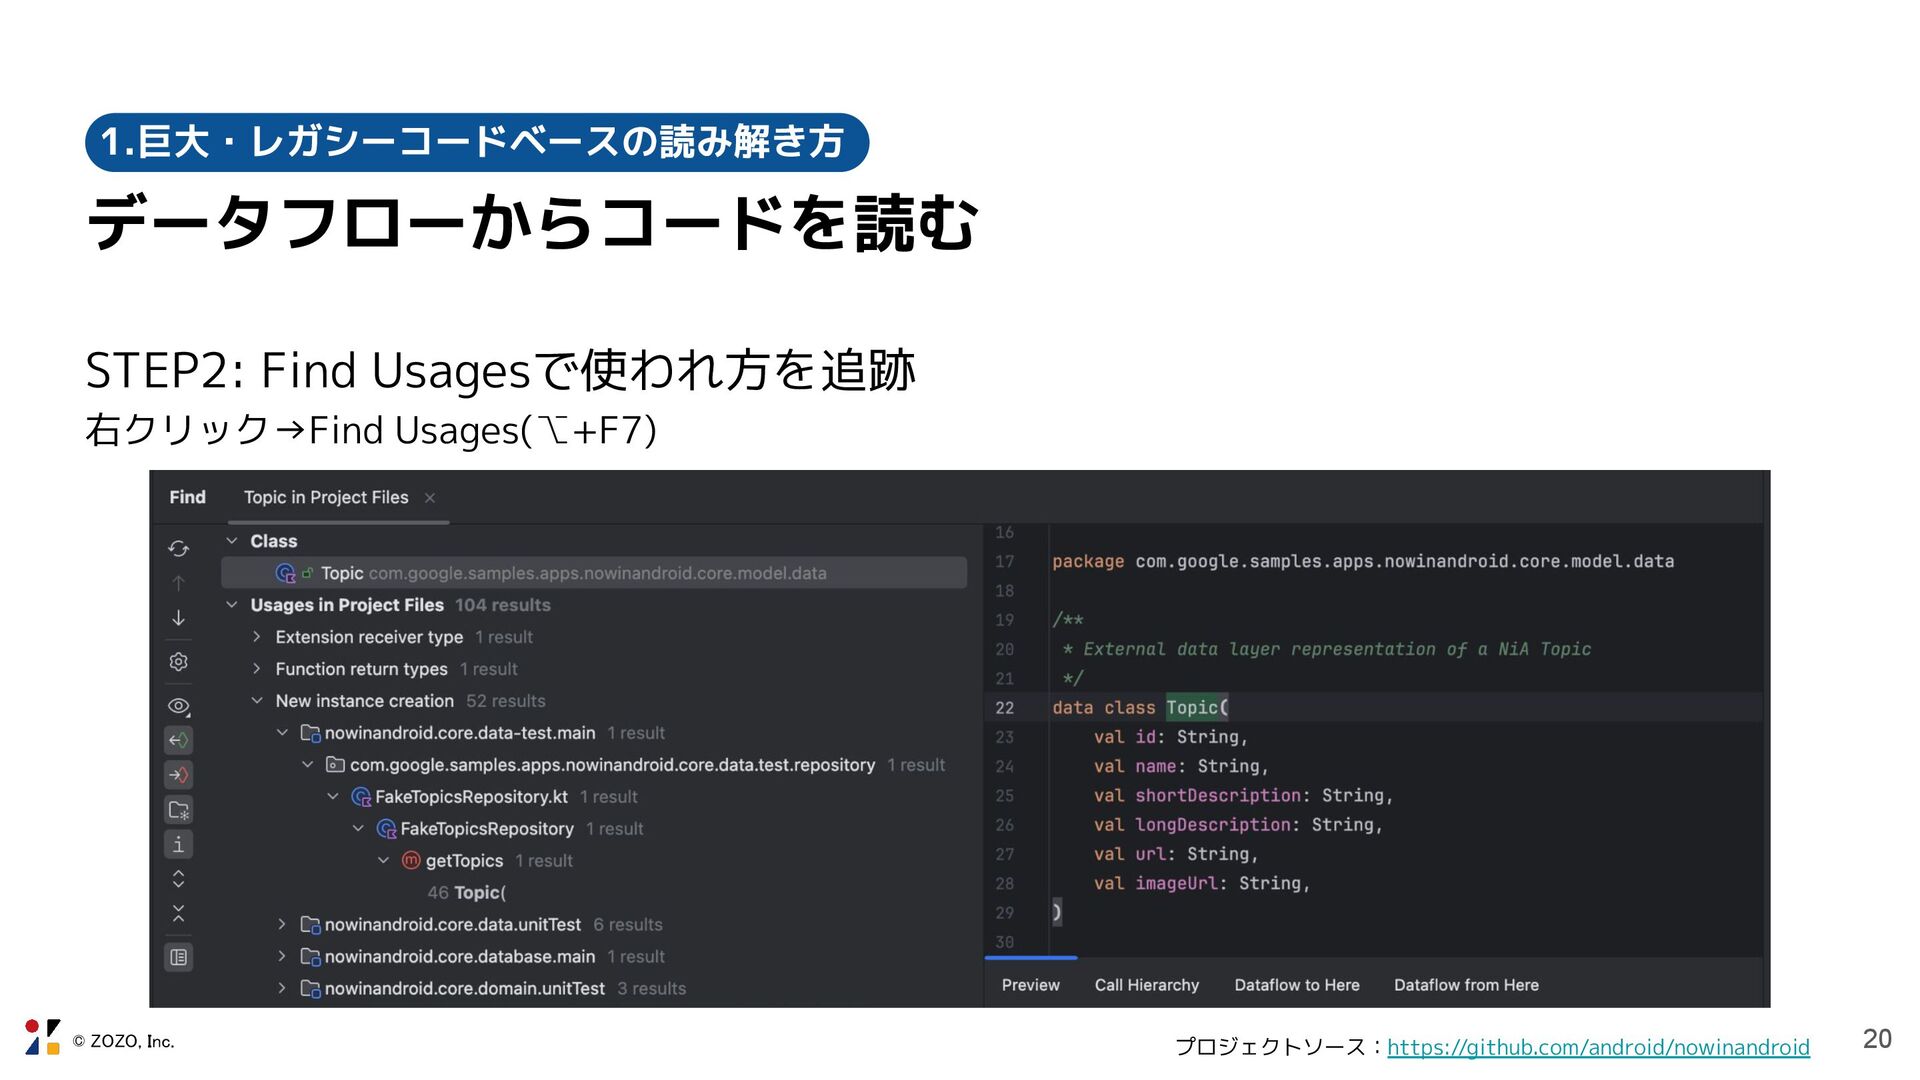Click 'val imageUrl: String,' line
The width and height of the screenshot is (1920, 1080).
(1202, 883)
